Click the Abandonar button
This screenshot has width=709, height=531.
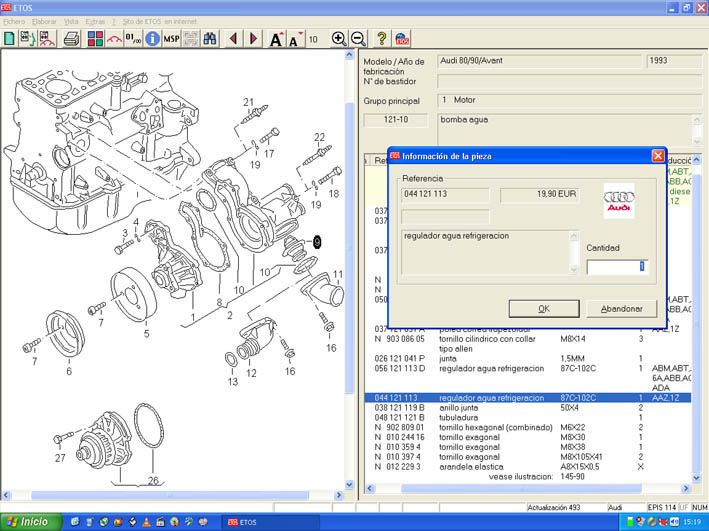[622, 308]
